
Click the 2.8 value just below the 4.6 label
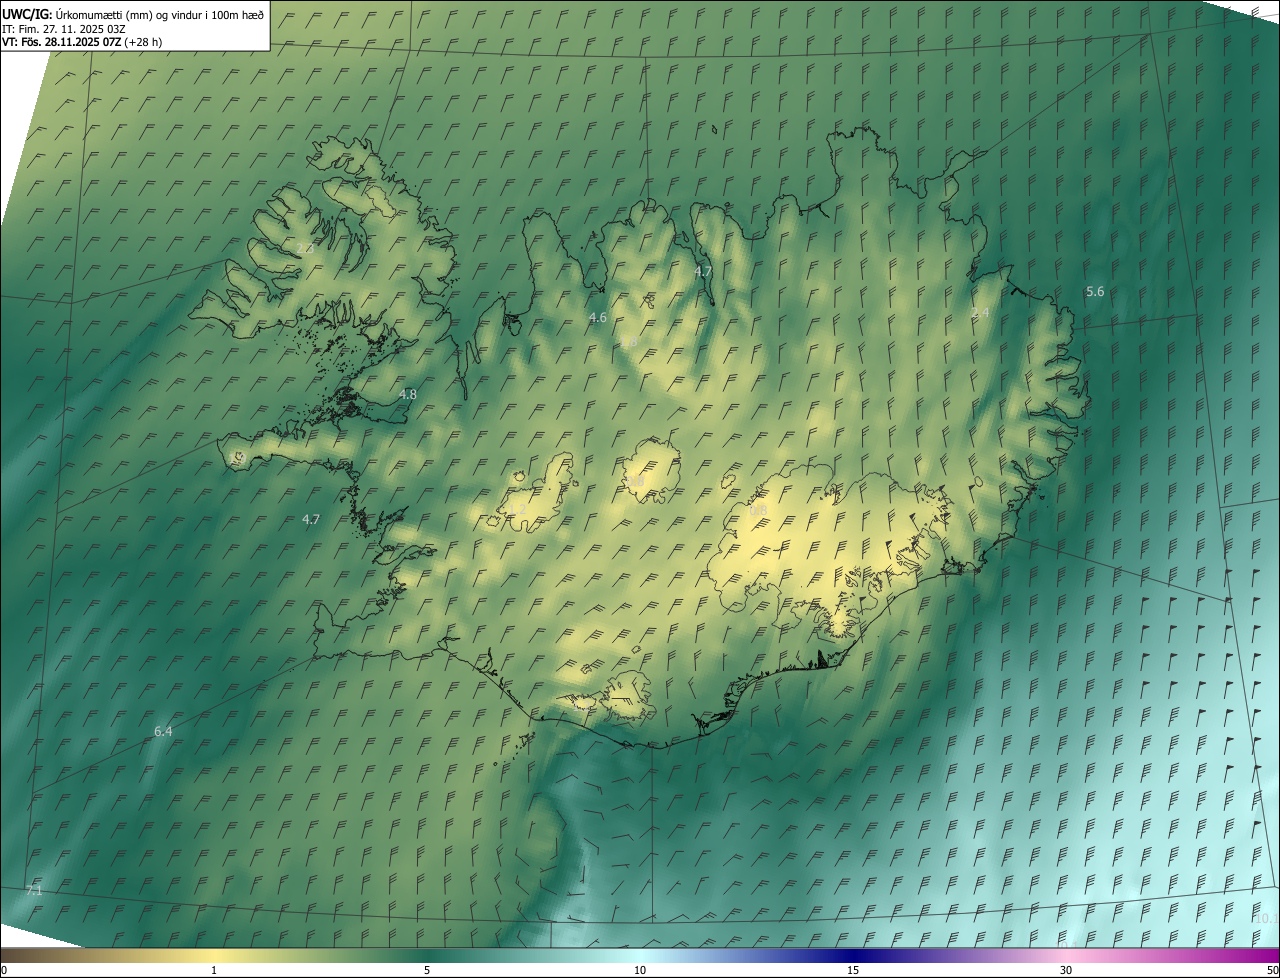pyautogui.click(x=629, y=342)
